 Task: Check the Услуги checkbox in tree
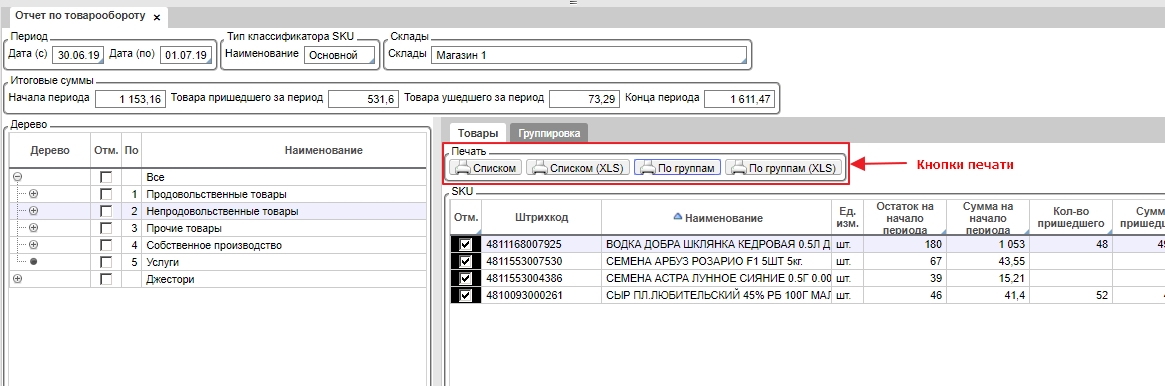point(106,262)
